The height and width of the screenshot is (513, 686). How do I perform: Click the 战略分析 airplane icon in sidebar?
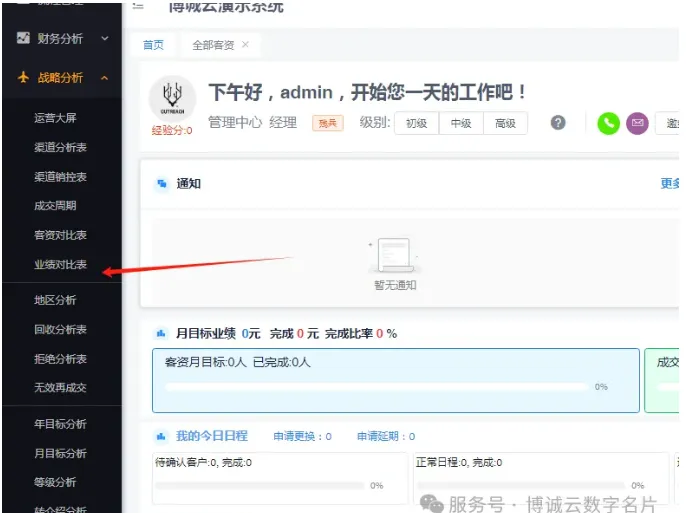click(24, 77)
